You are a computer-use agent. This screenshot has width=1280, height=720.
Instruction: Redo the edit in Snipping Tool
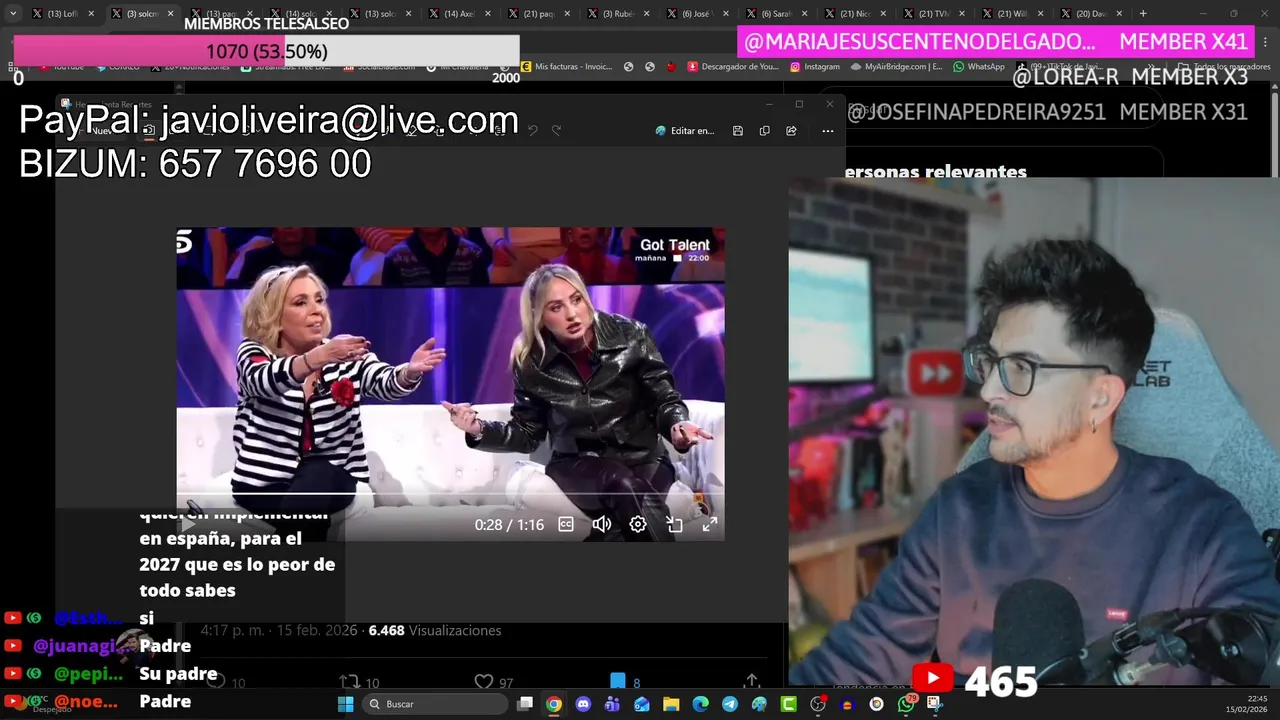557,130
